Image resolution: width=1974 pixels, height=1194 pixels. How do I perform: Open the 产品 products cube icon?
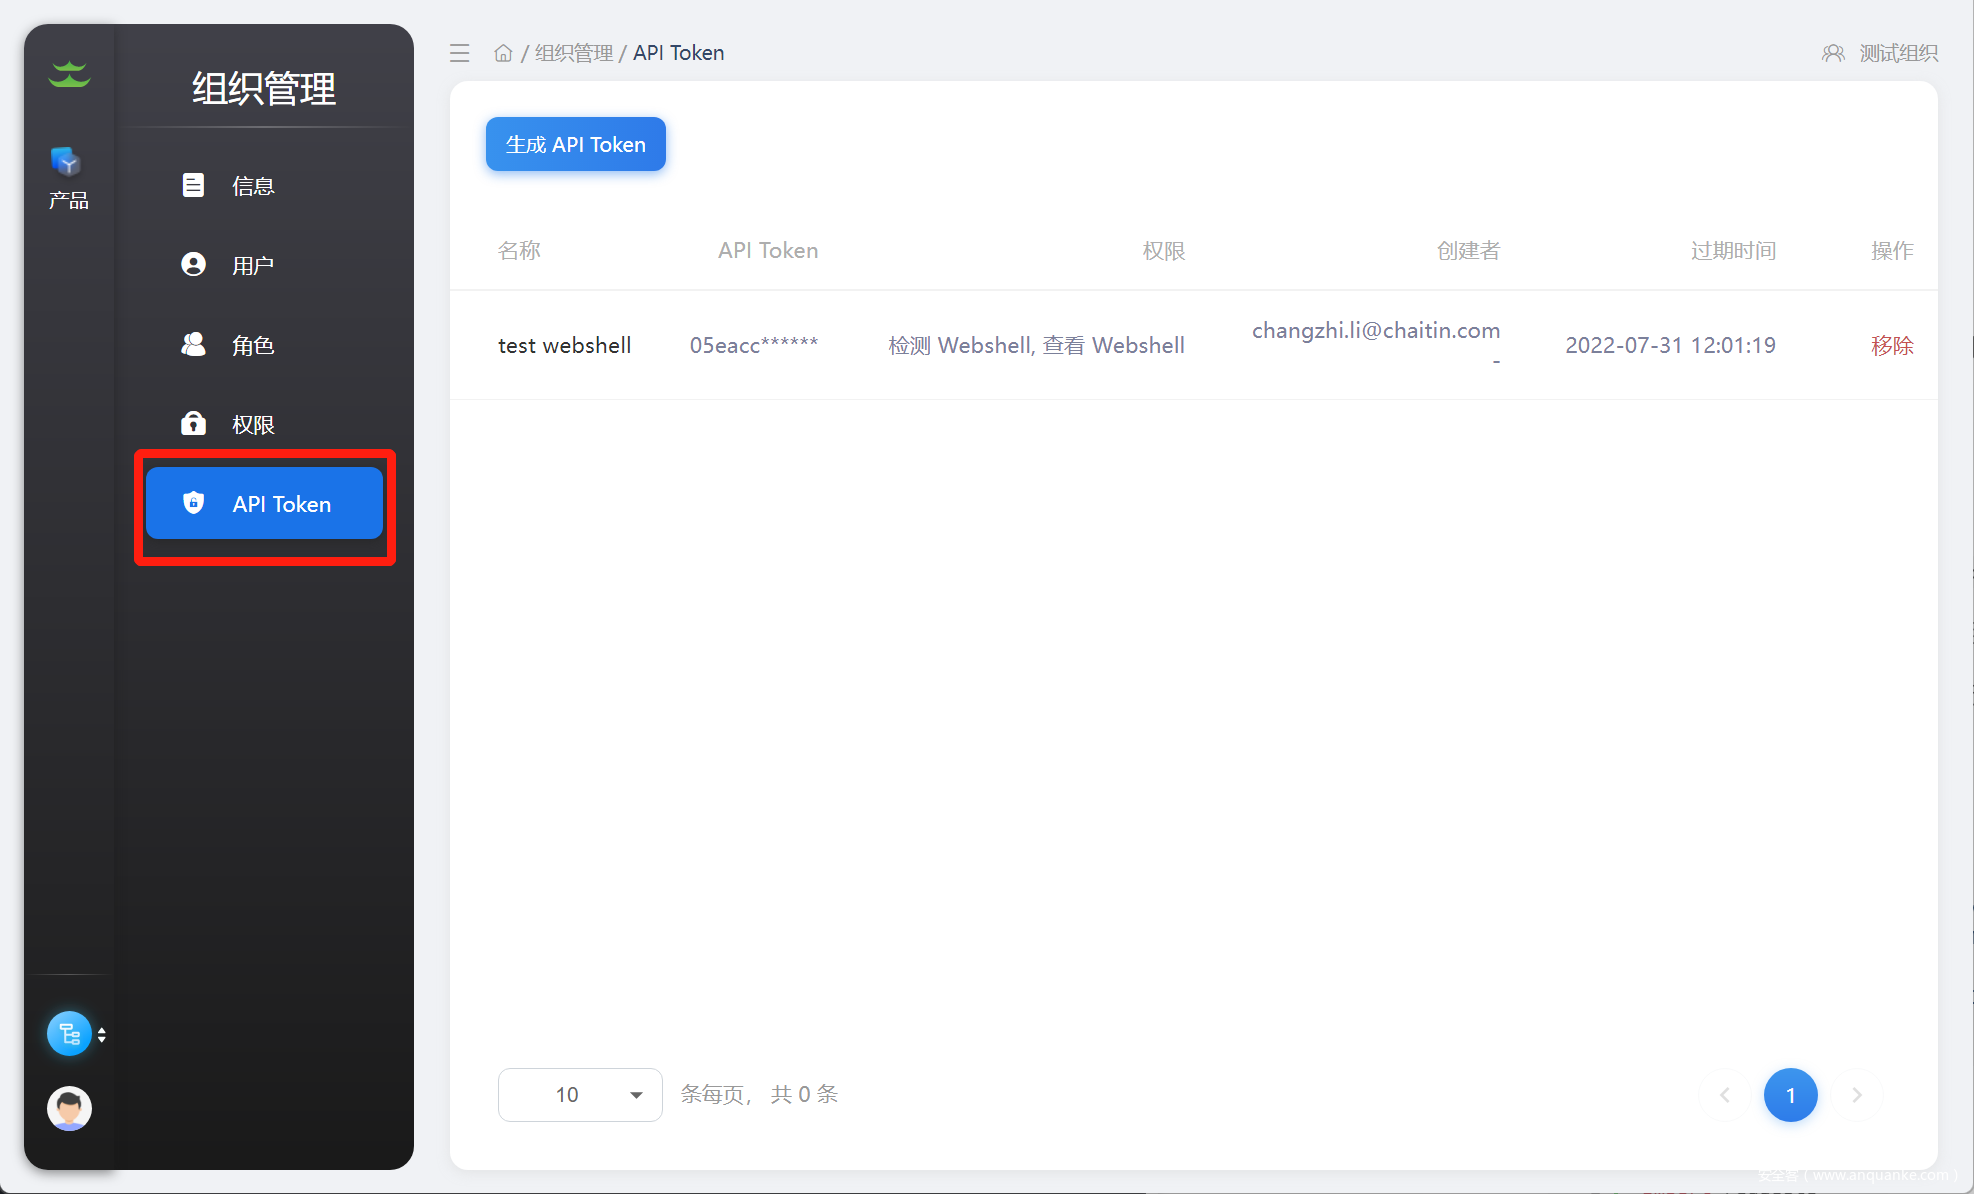pos(67,162)
